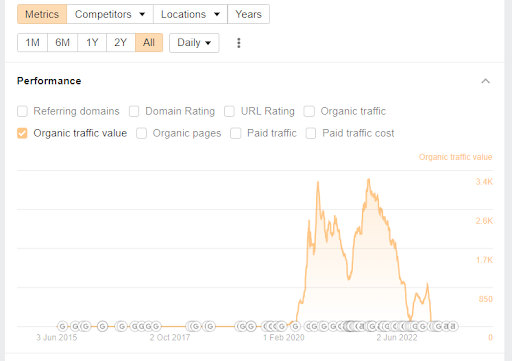Enable the Organic pages checkbox
Viewport: 512px width, 361px height.
point(141,133)
